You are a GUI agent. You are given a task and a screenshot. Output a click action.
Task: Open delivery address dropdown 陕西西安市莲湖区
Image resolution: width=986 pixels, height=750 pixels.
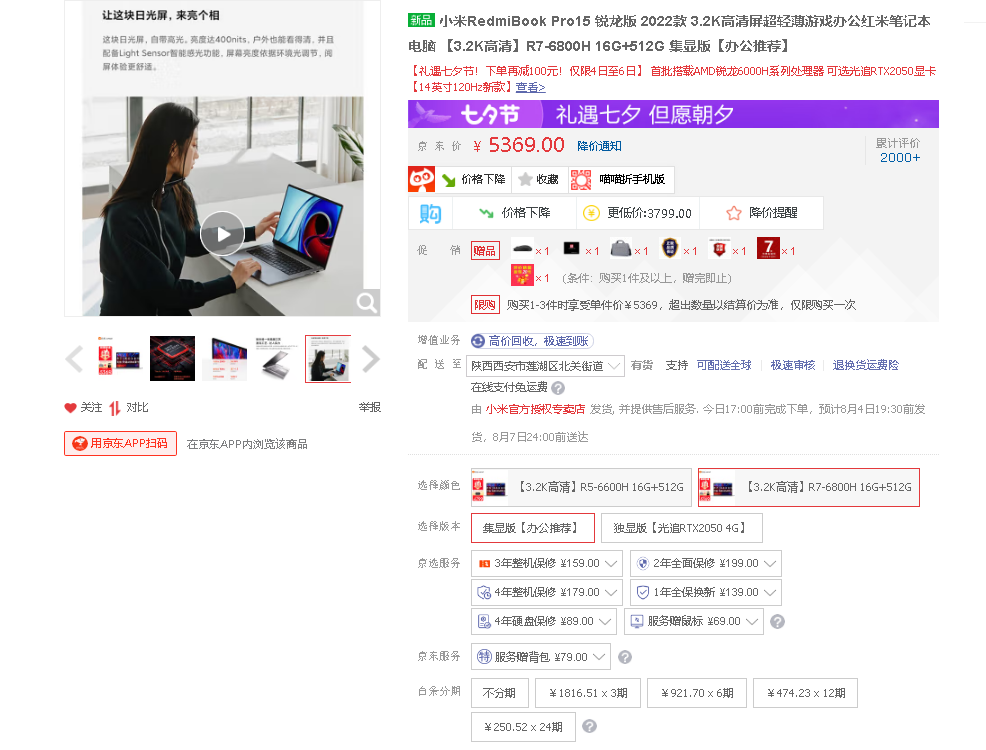click(545, 366)
